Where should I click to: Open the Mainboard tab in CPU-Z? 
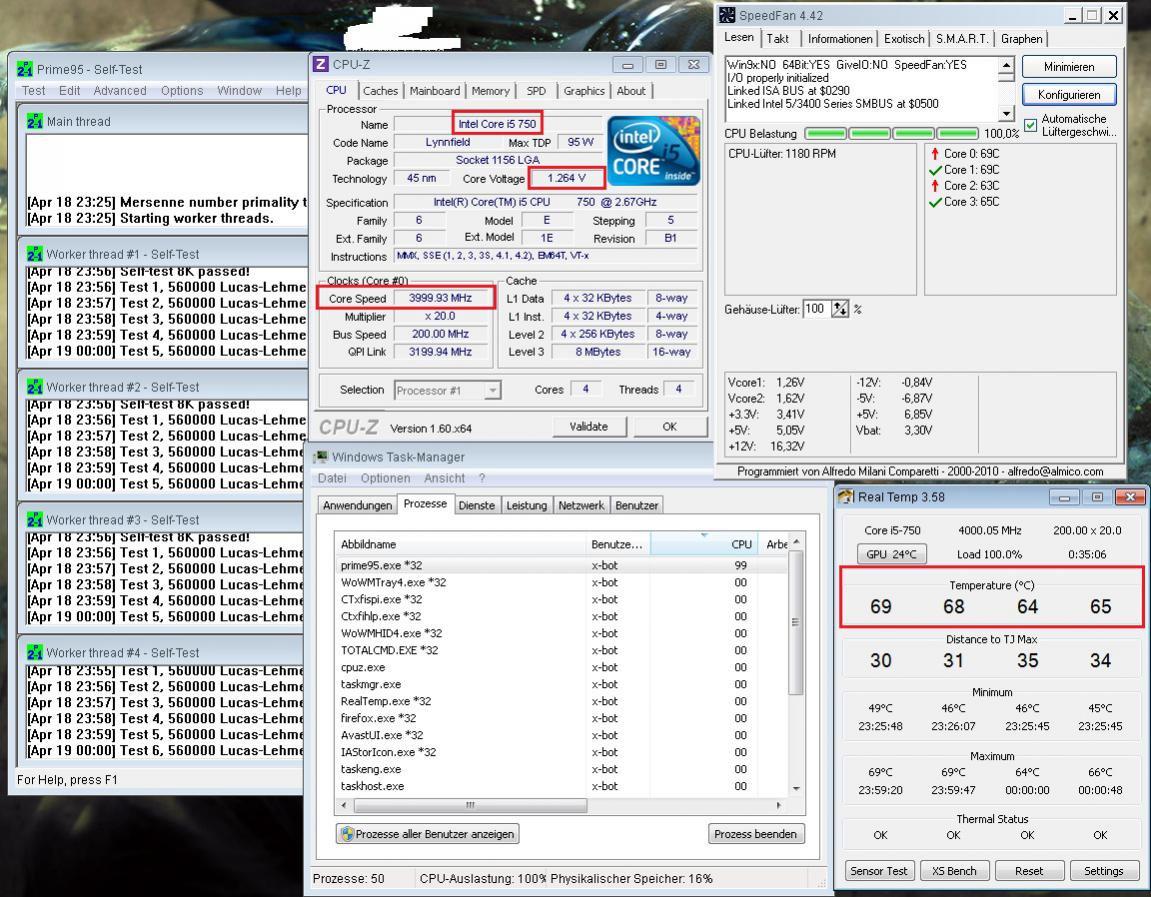point(435,91)
